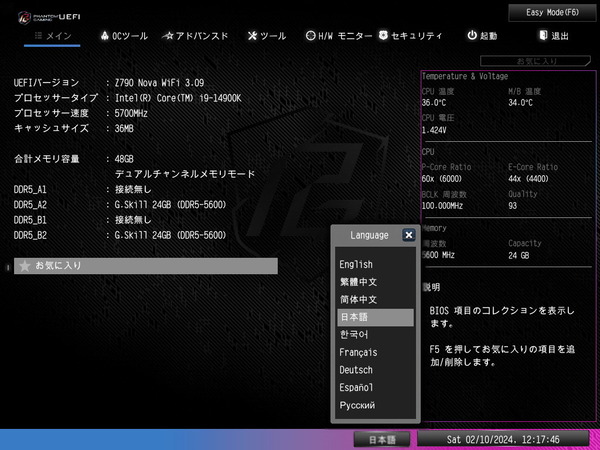Click the メイン list icon
This screenshot has height=450, width=600.
click(x=38, y=36)
